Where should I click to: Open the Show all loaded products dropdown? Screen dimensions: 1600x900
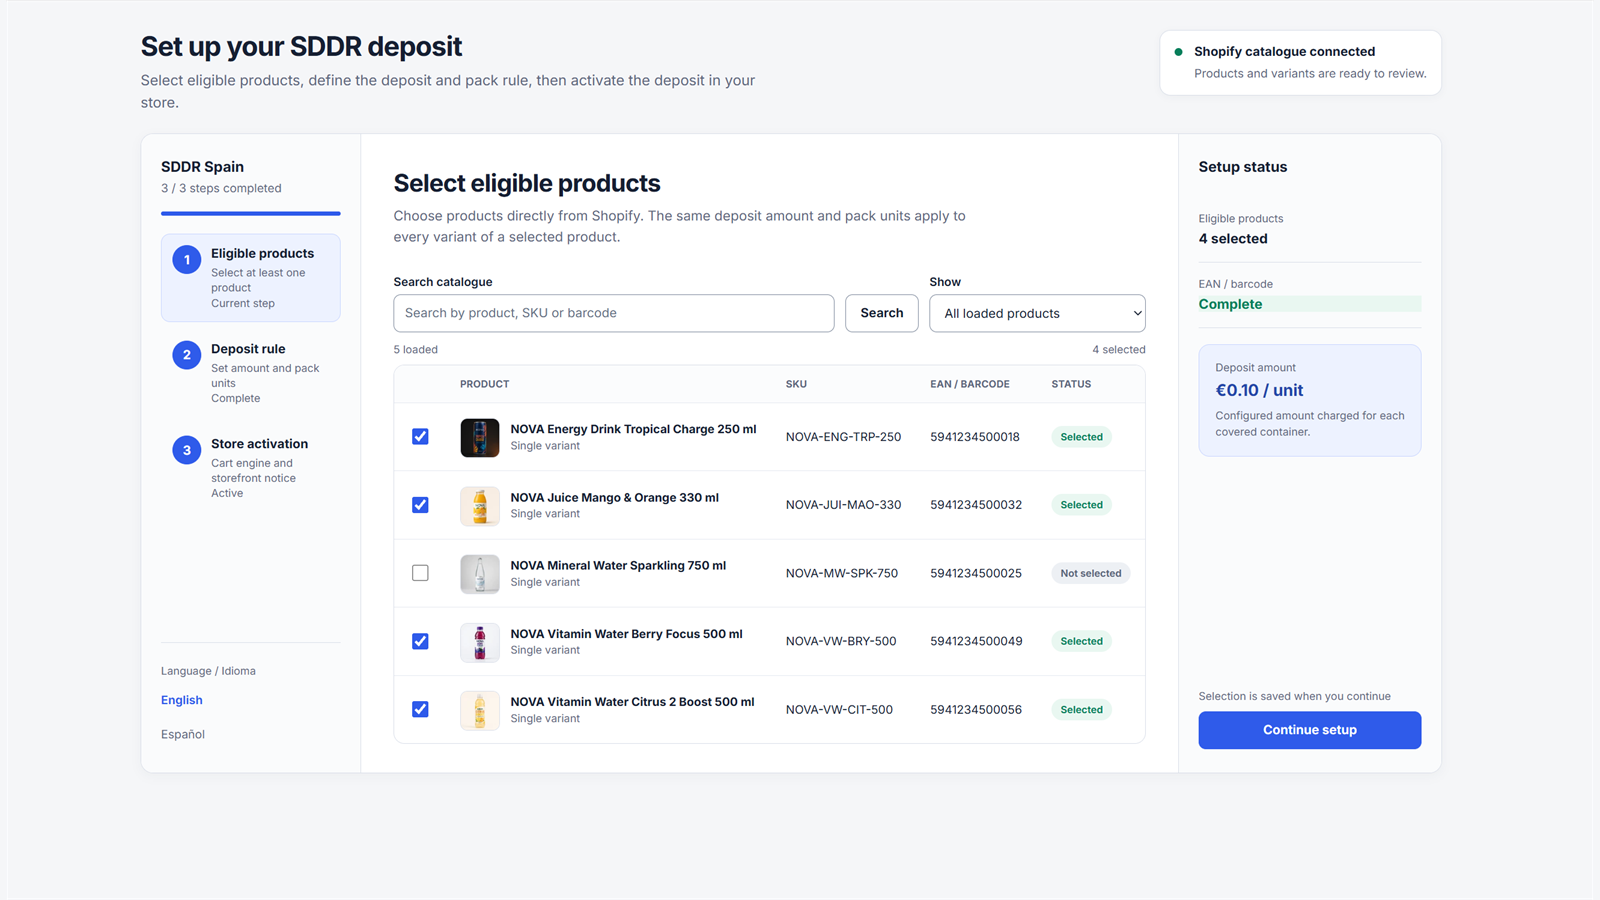1037,313
